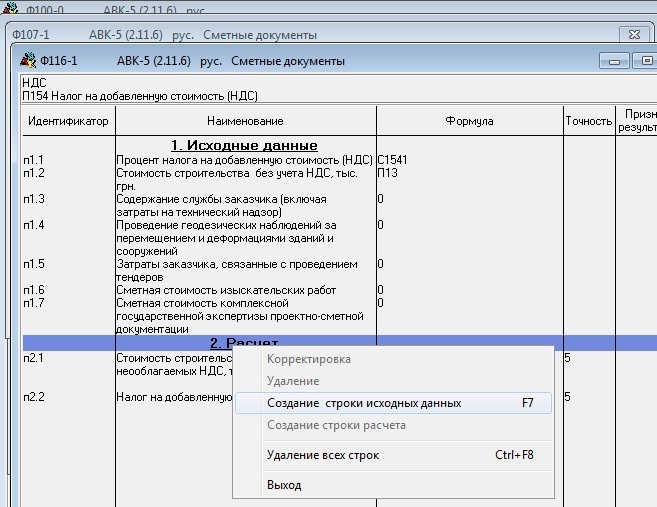
Task: Select row п2.2 identifier cell
Action: point(36,397)
